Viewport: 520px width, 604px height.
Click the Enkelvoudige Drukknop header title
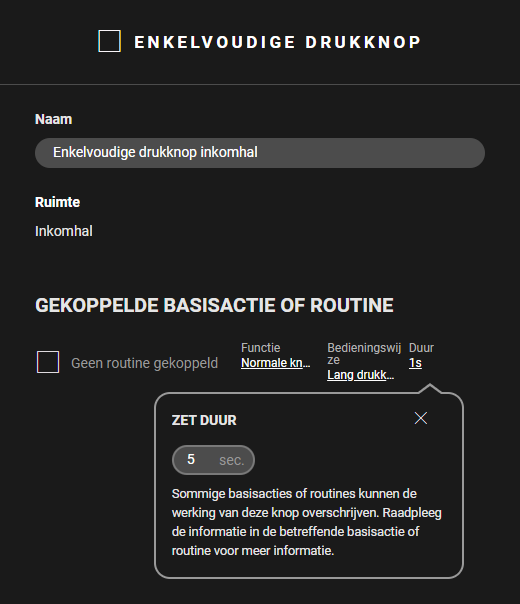pos(277,42)
